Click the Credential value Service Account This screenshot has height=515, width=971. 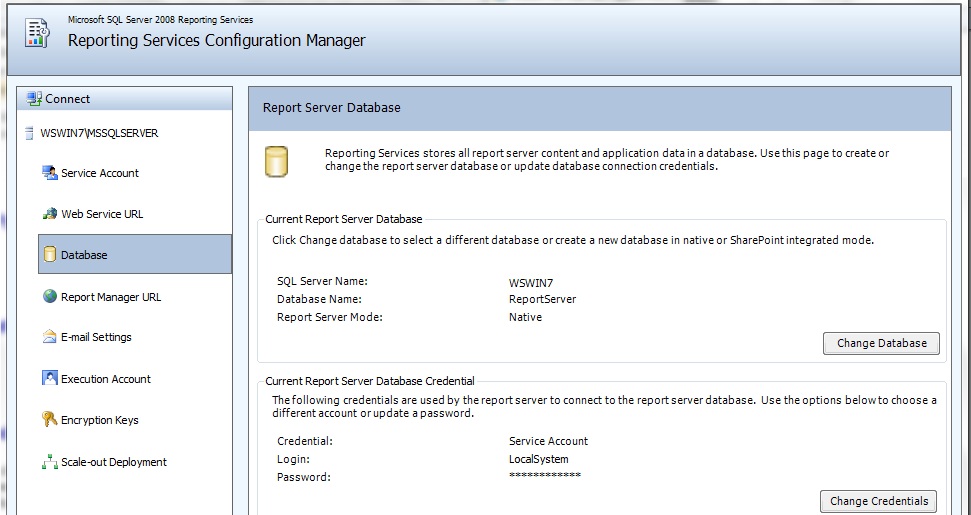point(549,441)
